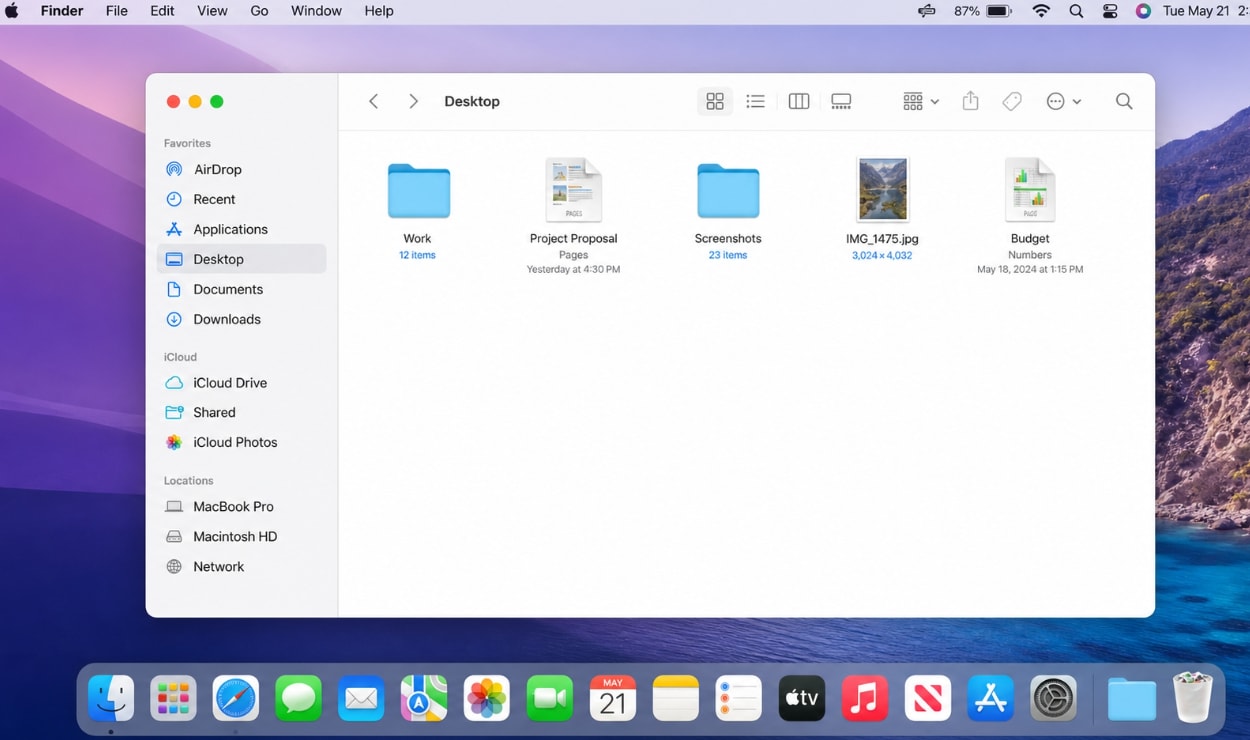Image resolution: width=1250 pixels, height=740 pixels.
Task: Open Notes from the Dock
Action: point(676,698)
